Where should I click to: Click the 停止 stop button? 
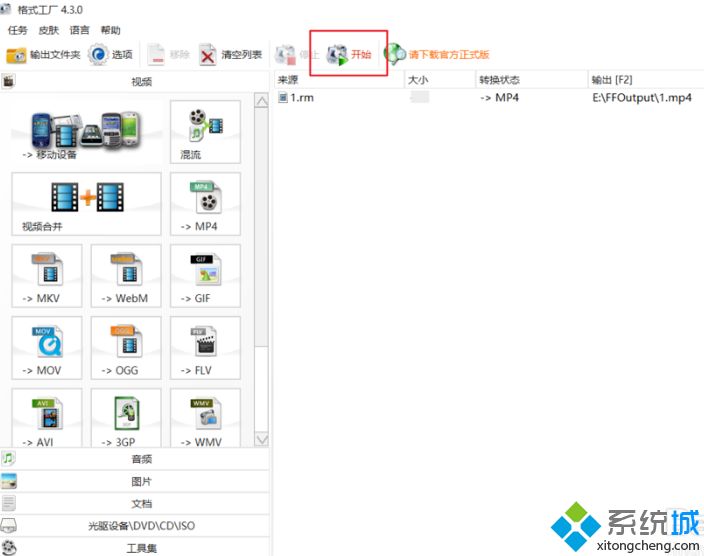pos(297,55)
